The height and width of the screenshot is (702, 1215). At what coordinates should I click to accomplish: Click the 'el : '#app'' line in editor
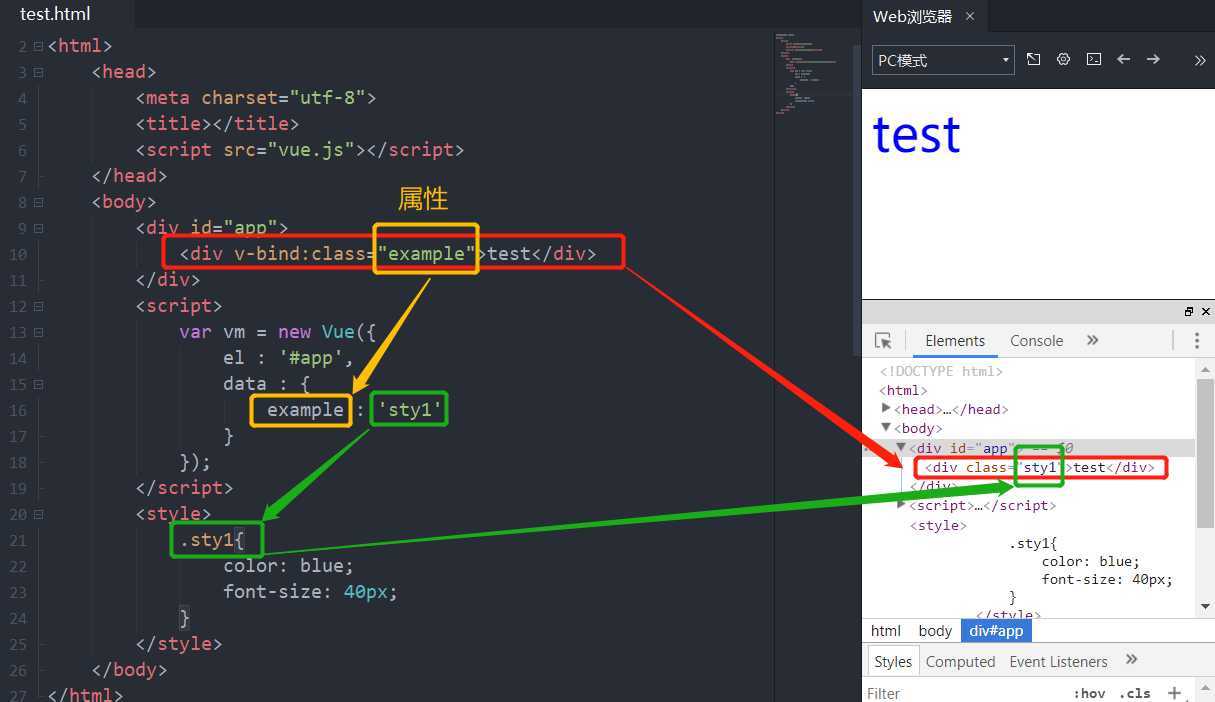pyautogui.click(x=289, y=358)
